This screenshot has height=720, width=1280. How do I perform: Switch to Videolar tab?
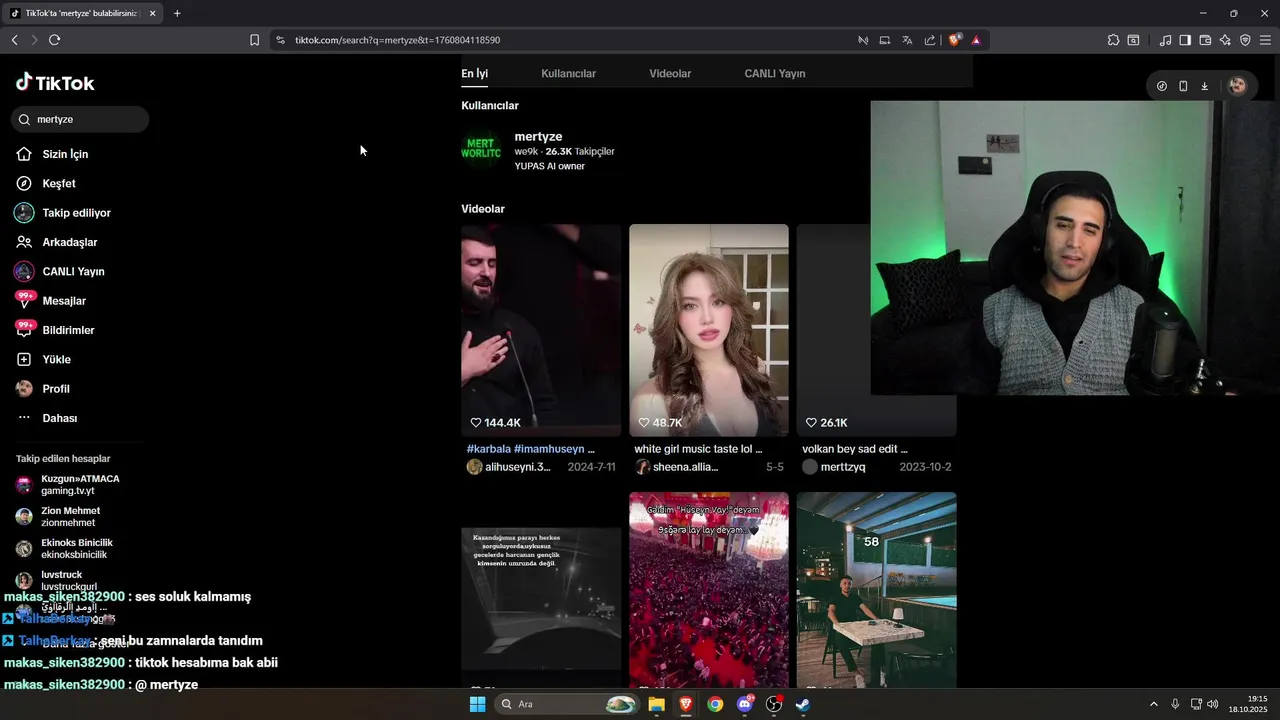coord(670,74)
